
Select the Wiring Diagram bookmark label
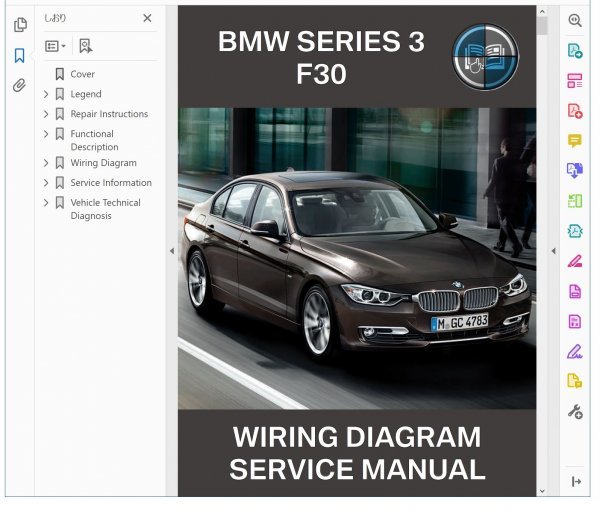pyautogui.click(x=103, y=163)
